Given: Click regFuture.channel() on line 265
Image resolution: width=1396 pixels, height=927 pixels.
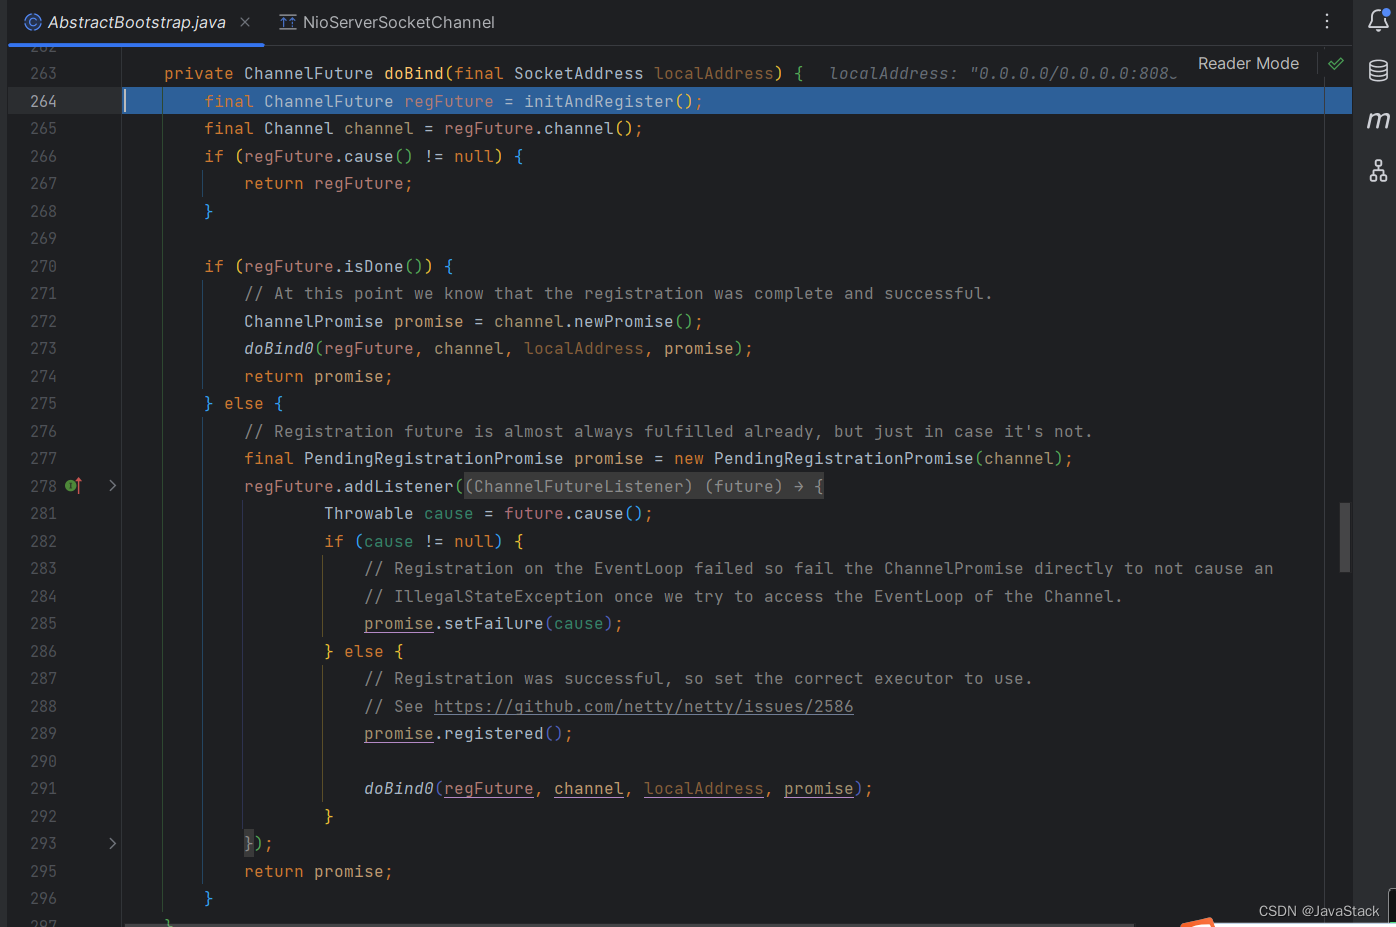Looking at the screenshot, I should tap(539, 129).
